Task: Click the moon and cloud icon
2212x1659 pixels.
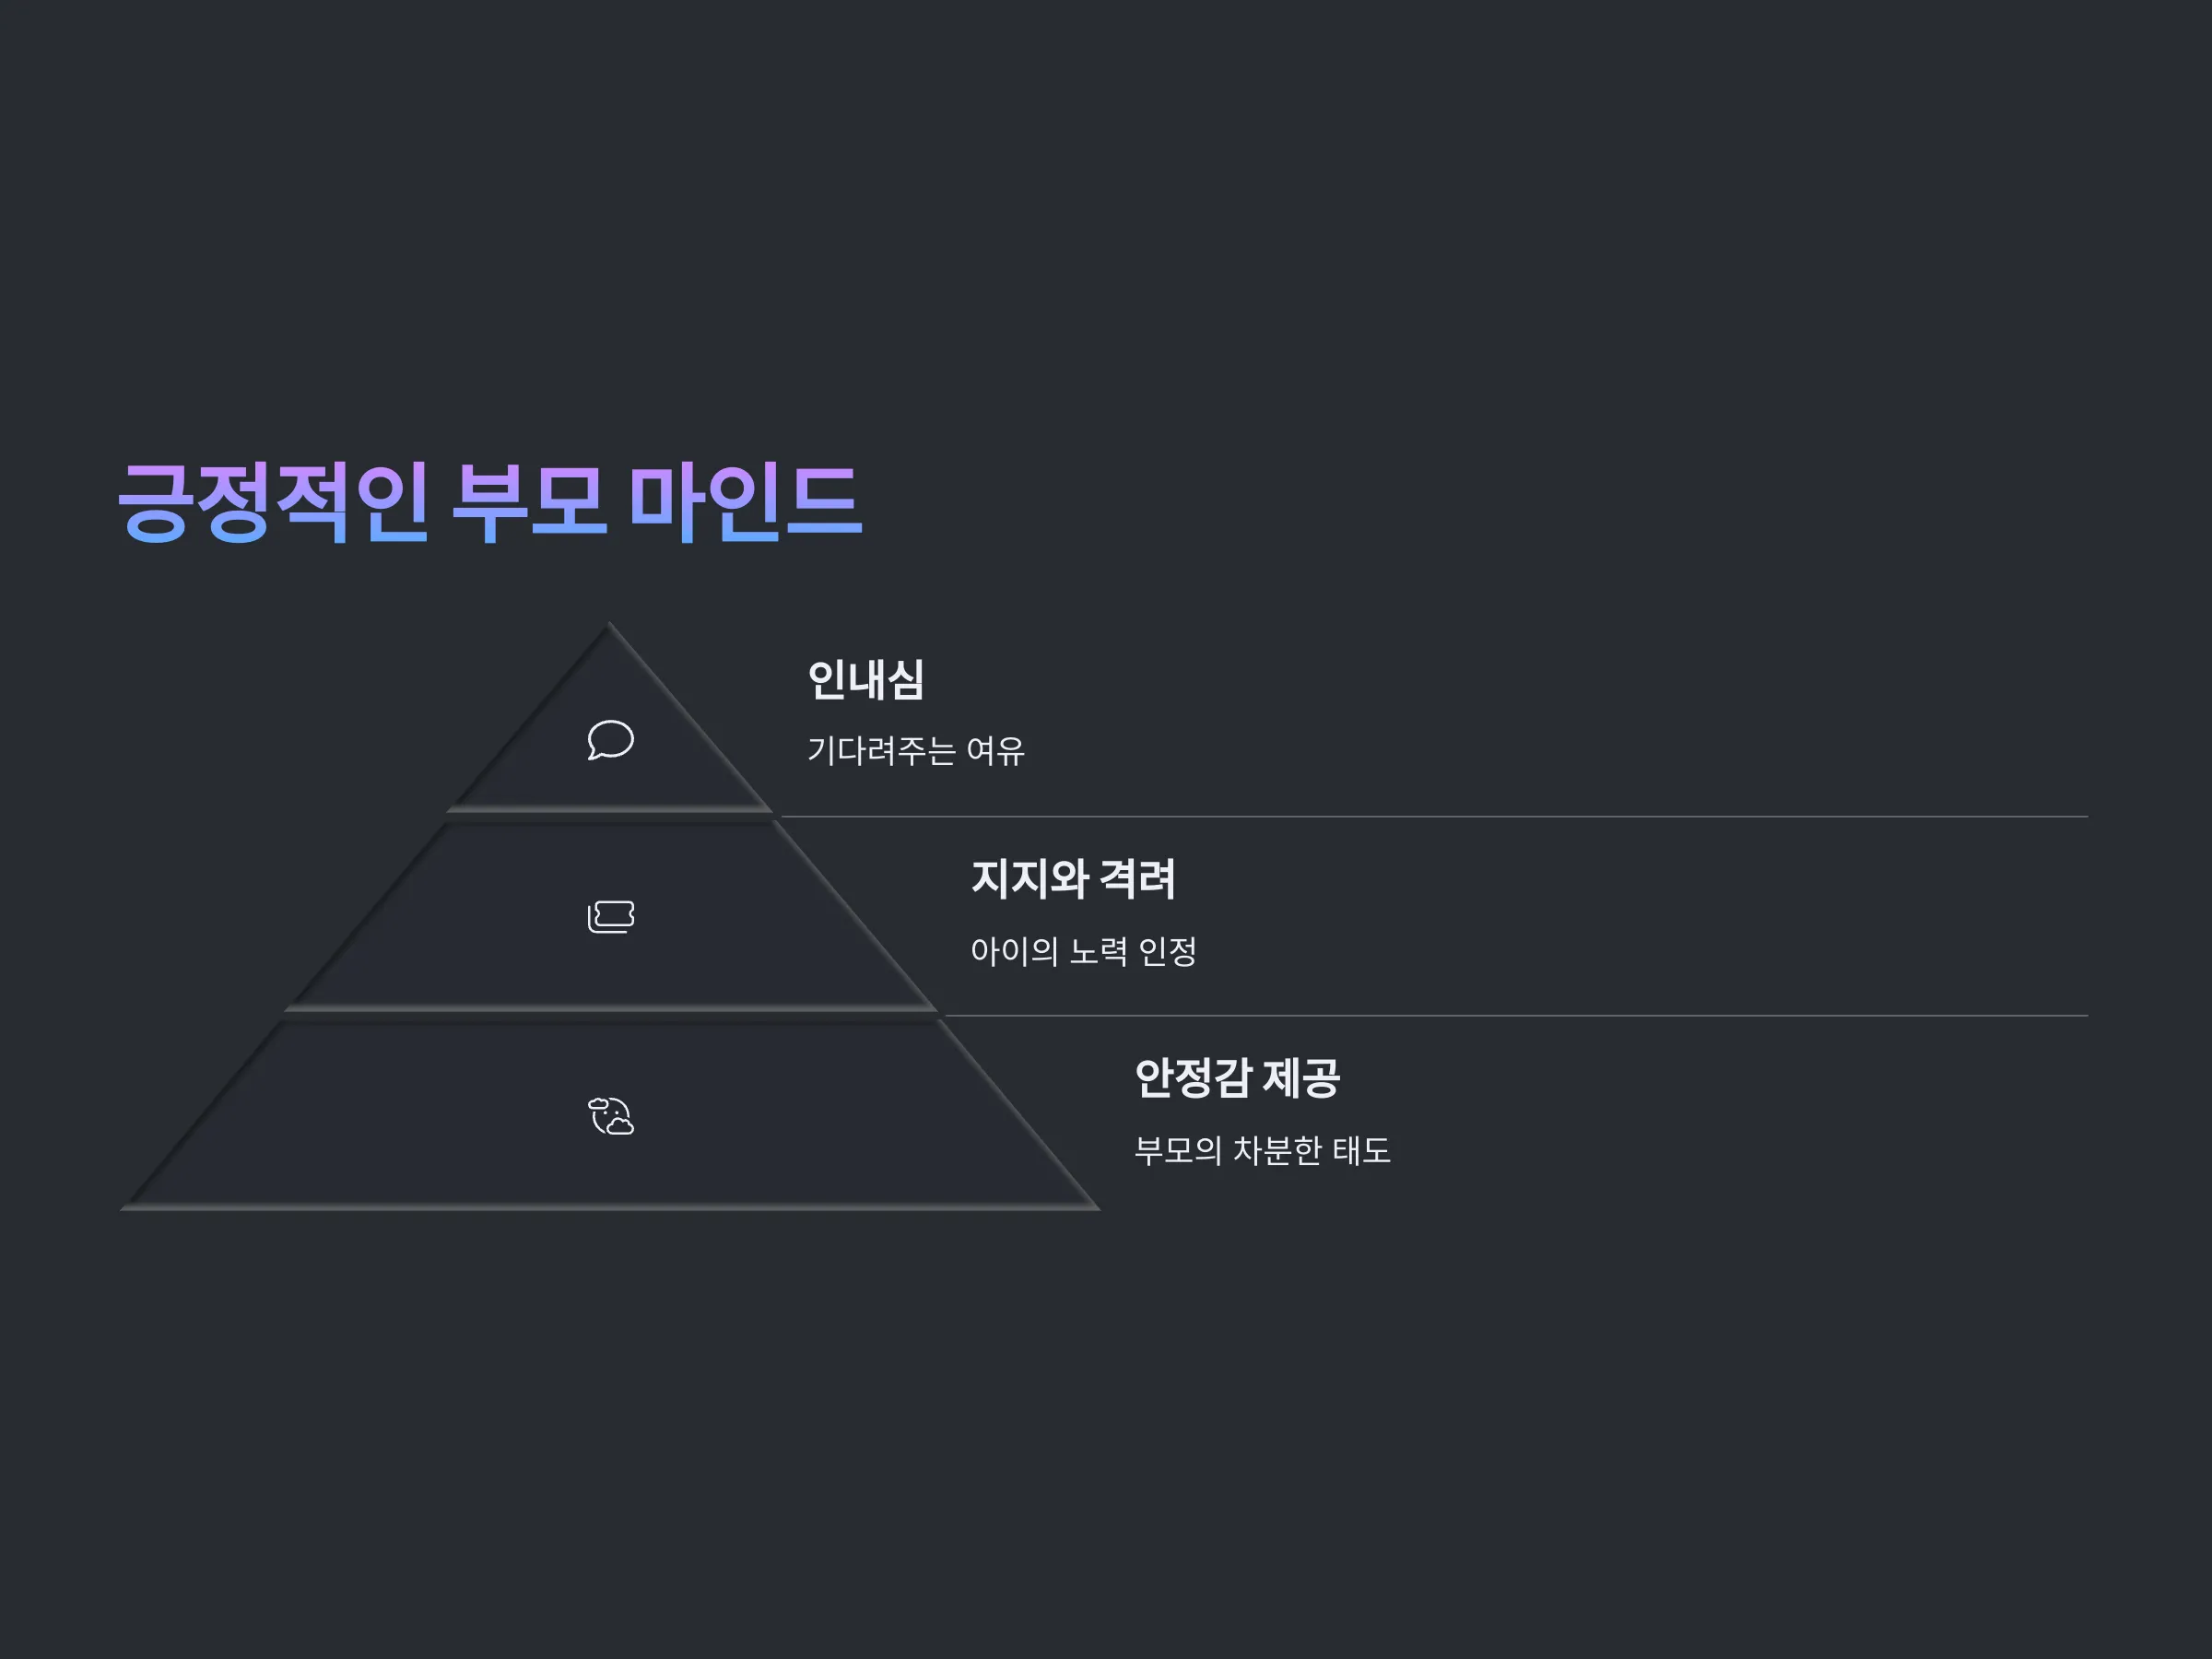Action: click(x=610, y=1116)
